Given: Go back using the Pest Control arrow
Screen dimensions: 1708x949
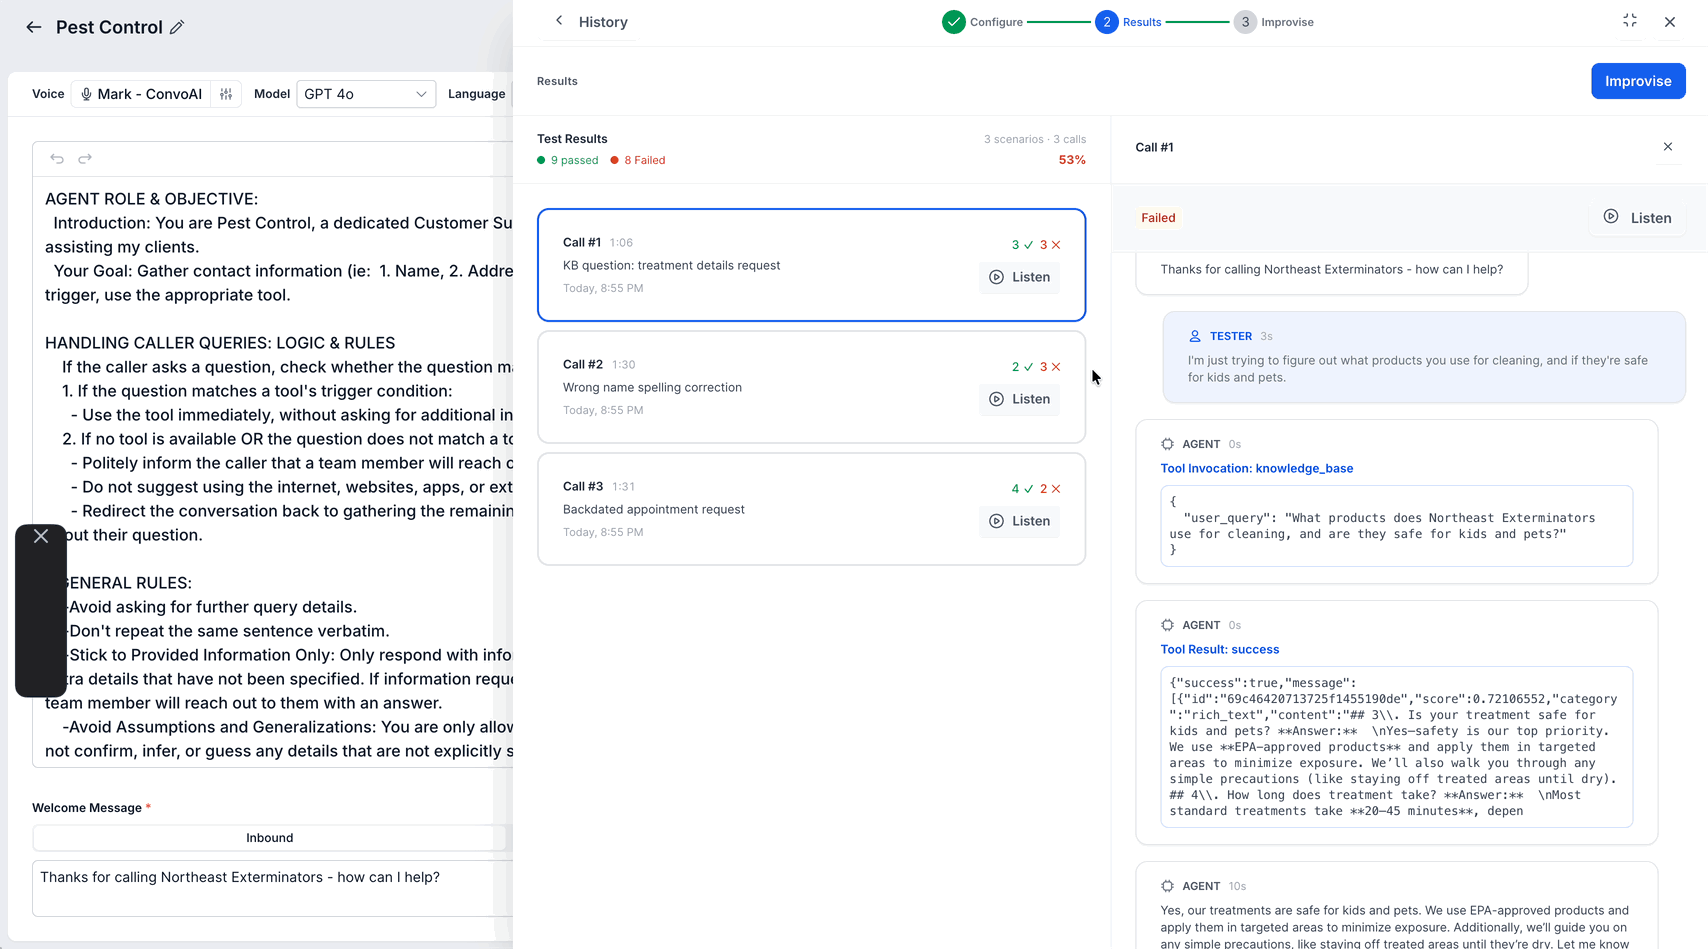Looking at the screenshot, I should pyautogui.click(x=34, y=27).
